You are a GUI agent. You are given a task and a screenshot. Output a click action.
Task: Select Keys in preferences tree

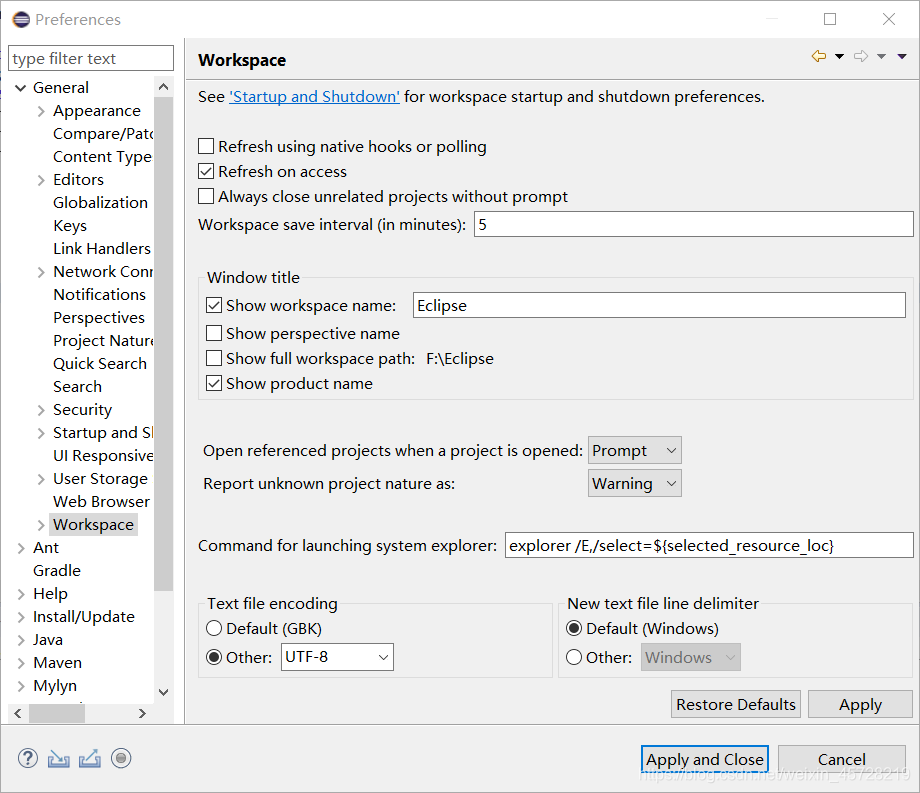pos(70,226)
